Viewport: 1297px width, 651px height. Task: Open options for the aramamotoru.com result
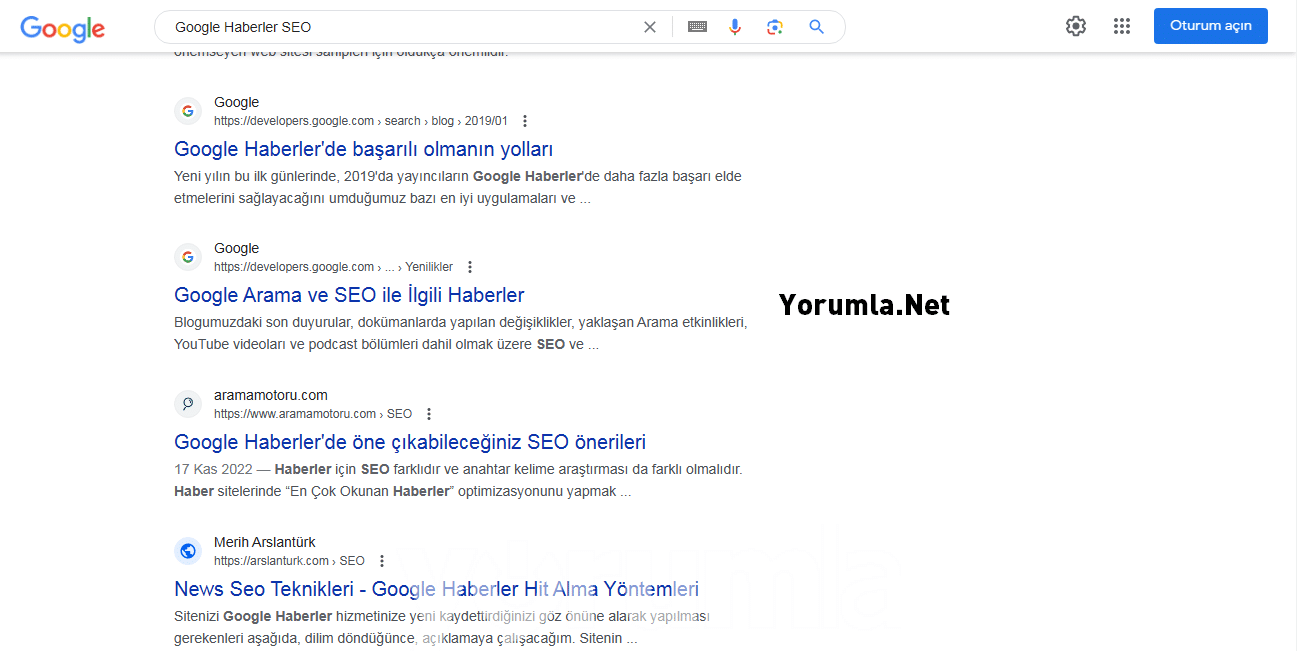click(429, 414)
